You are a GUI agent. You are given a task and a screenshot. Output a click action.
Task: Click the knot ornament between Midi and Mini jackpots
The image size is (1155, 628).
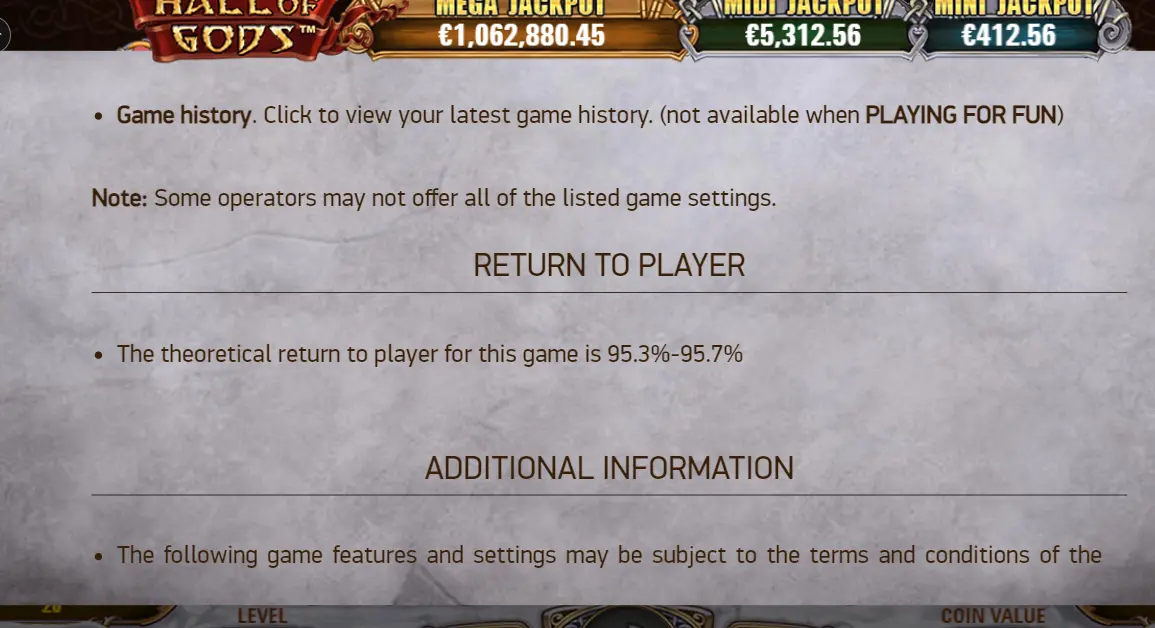coord(916,26)
